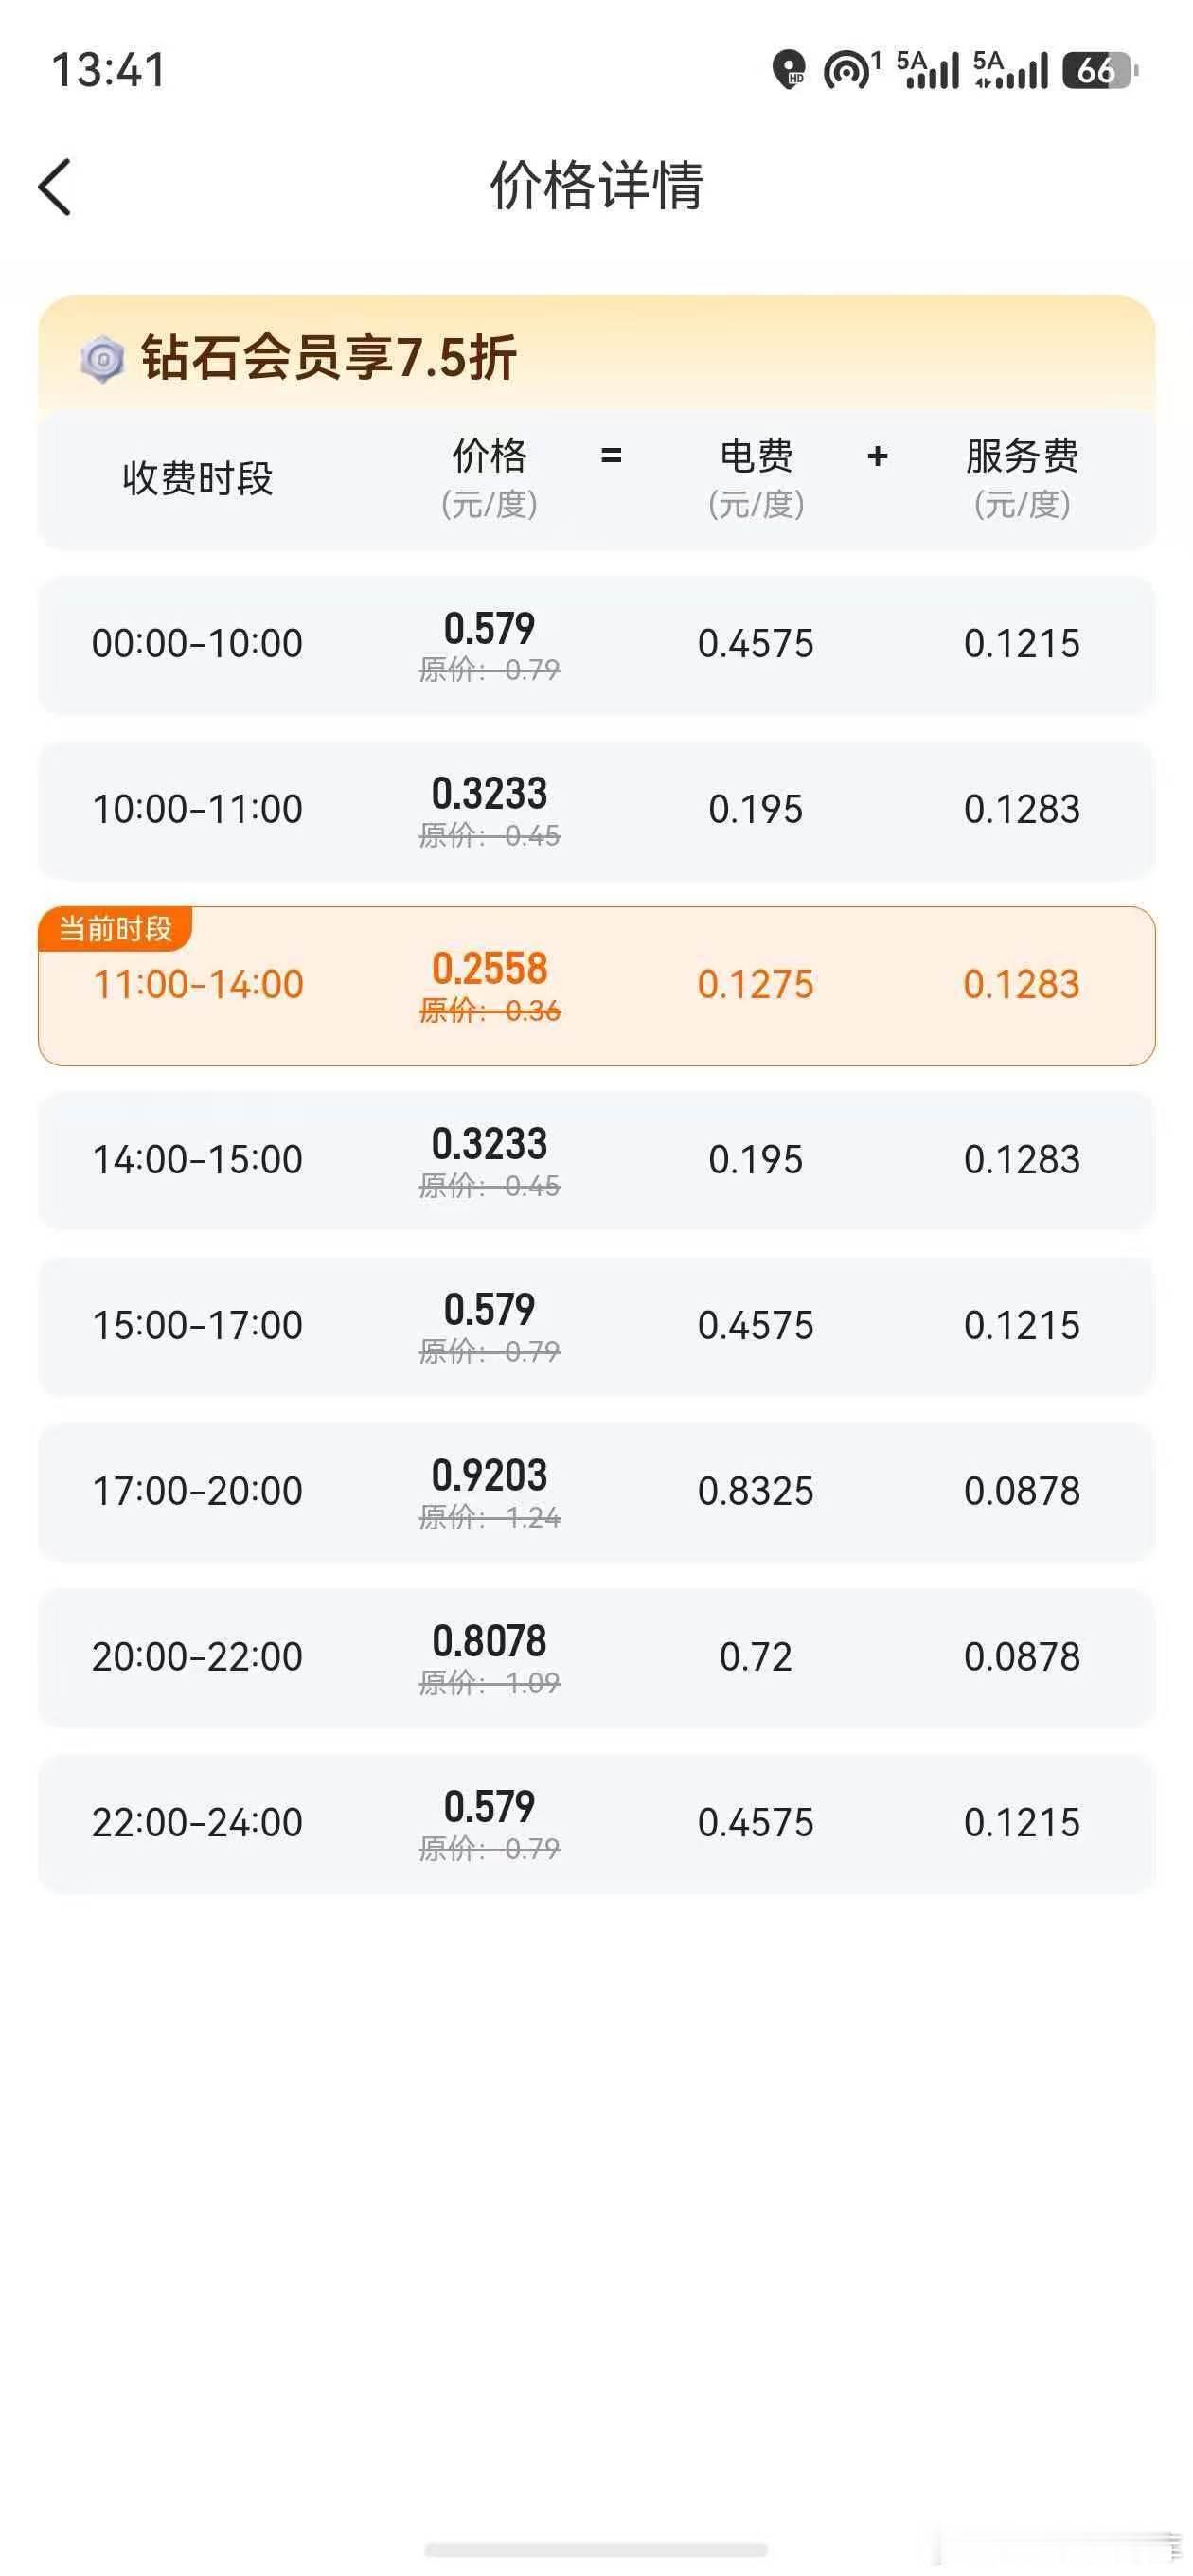The width and height of the screenshot is (1193, 2576).
Task: Select the 22:00-24:00 pricing row
Action: (597, 1824)
